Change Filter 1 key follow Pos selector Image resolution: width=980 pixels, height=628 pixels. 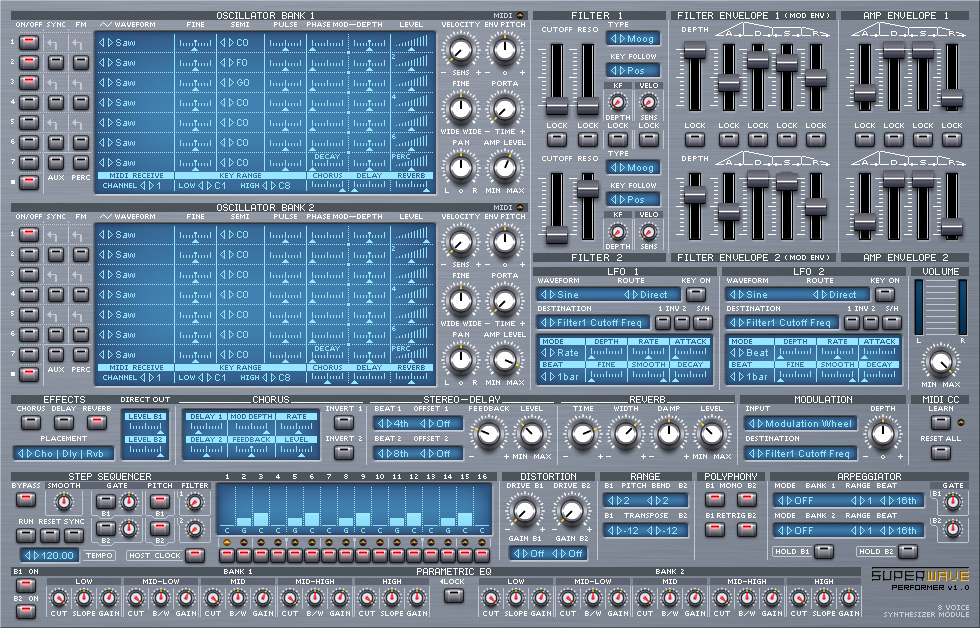pyautogui.click(x=632, y=71)
